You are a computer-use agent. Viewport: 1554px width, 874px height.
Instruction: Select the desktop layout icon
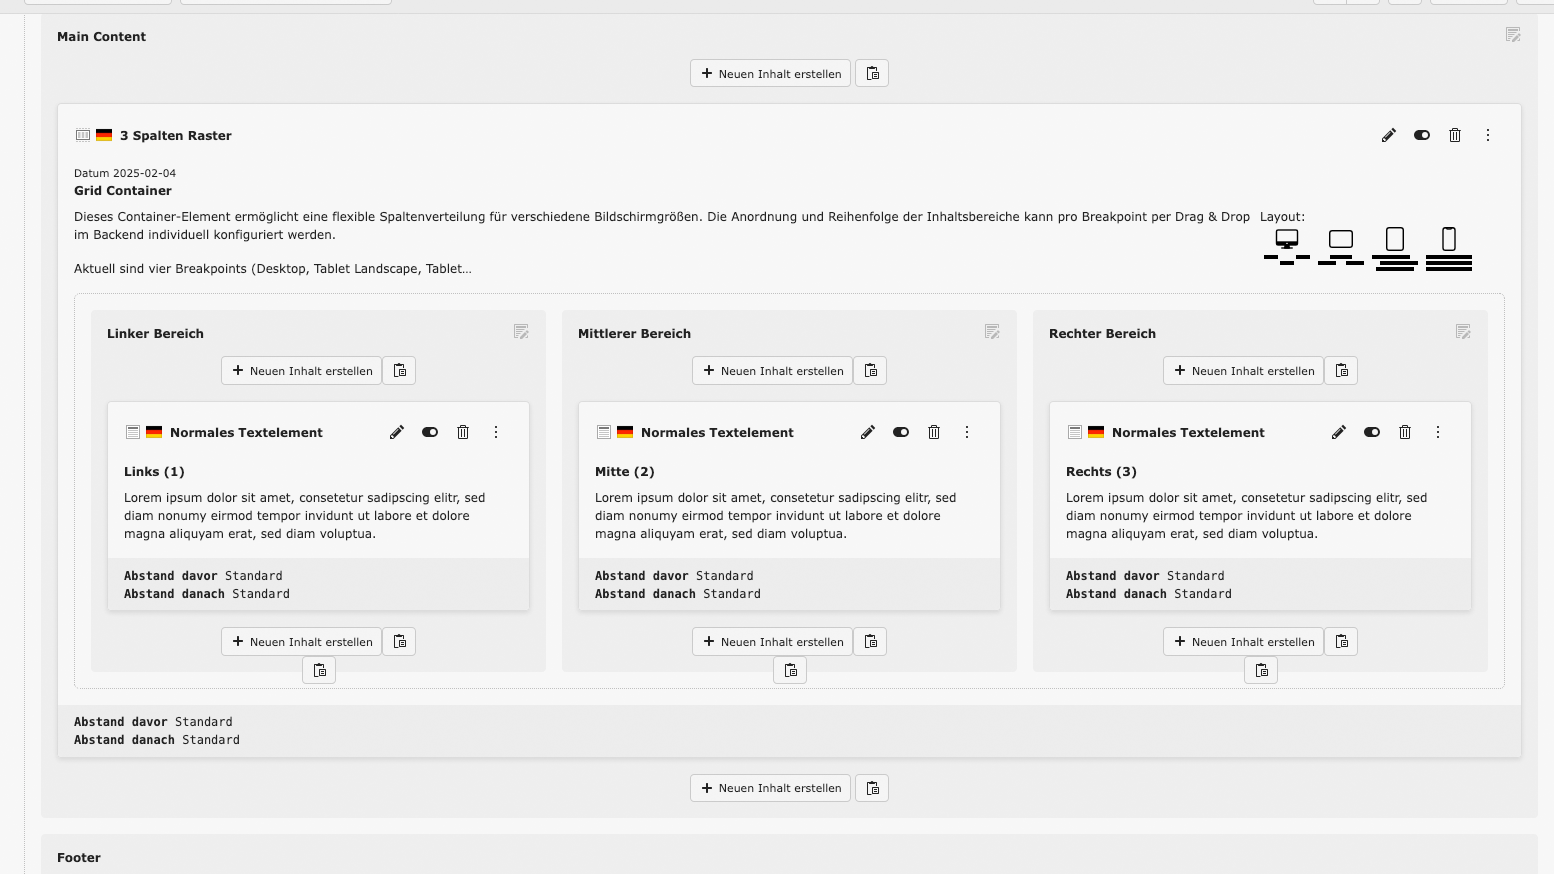pyautogui.click(x=1287, y=246)
